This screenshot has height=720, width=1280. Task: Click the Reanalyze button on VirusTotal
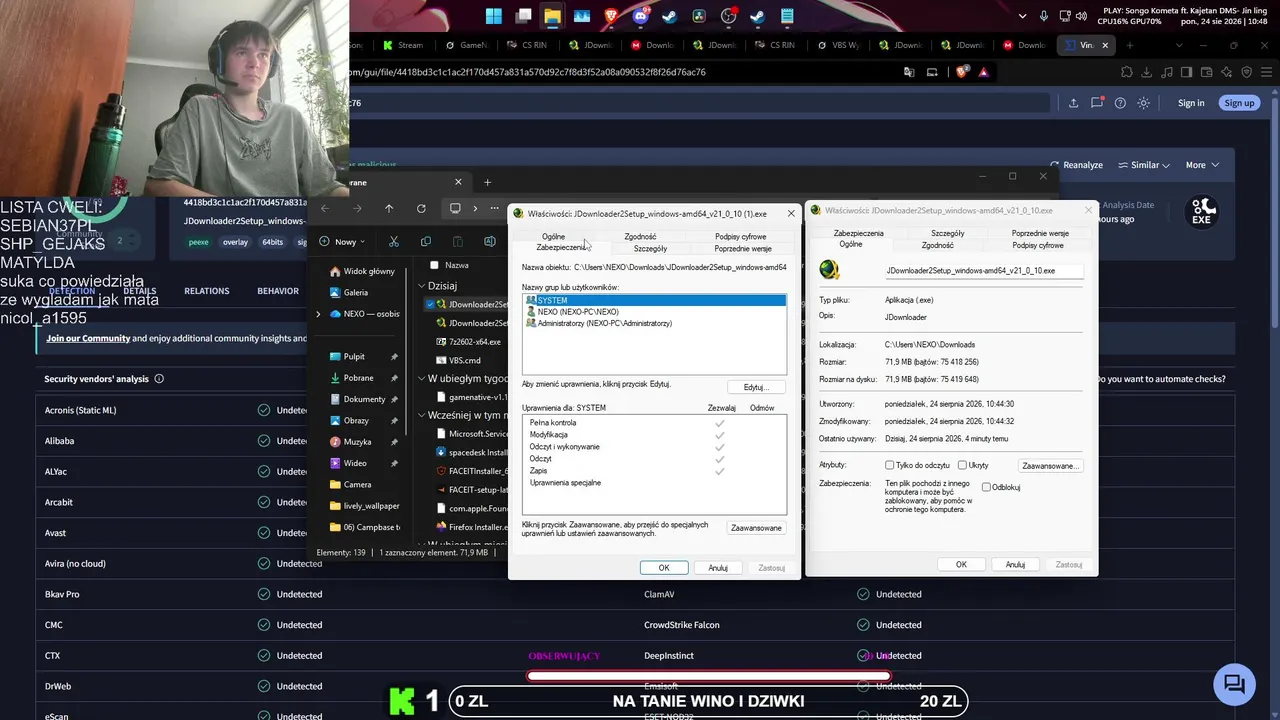pos(1077,165)
